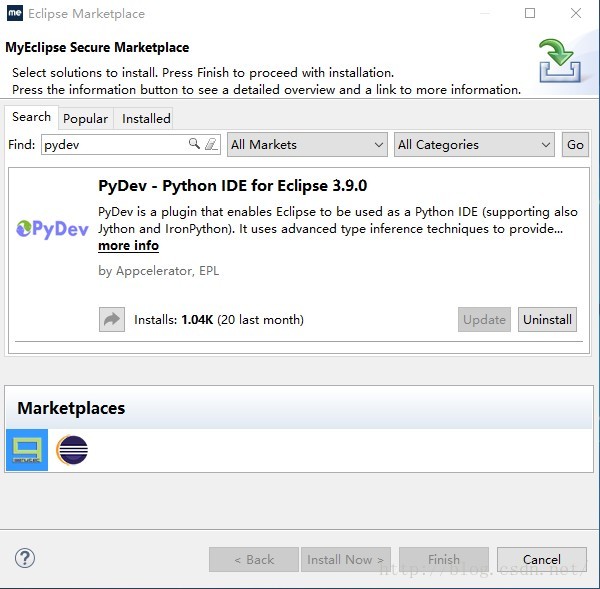Click the 'by Appcelerator, EPL' text
The image size is (600, 589).
(x=159, y=271)
